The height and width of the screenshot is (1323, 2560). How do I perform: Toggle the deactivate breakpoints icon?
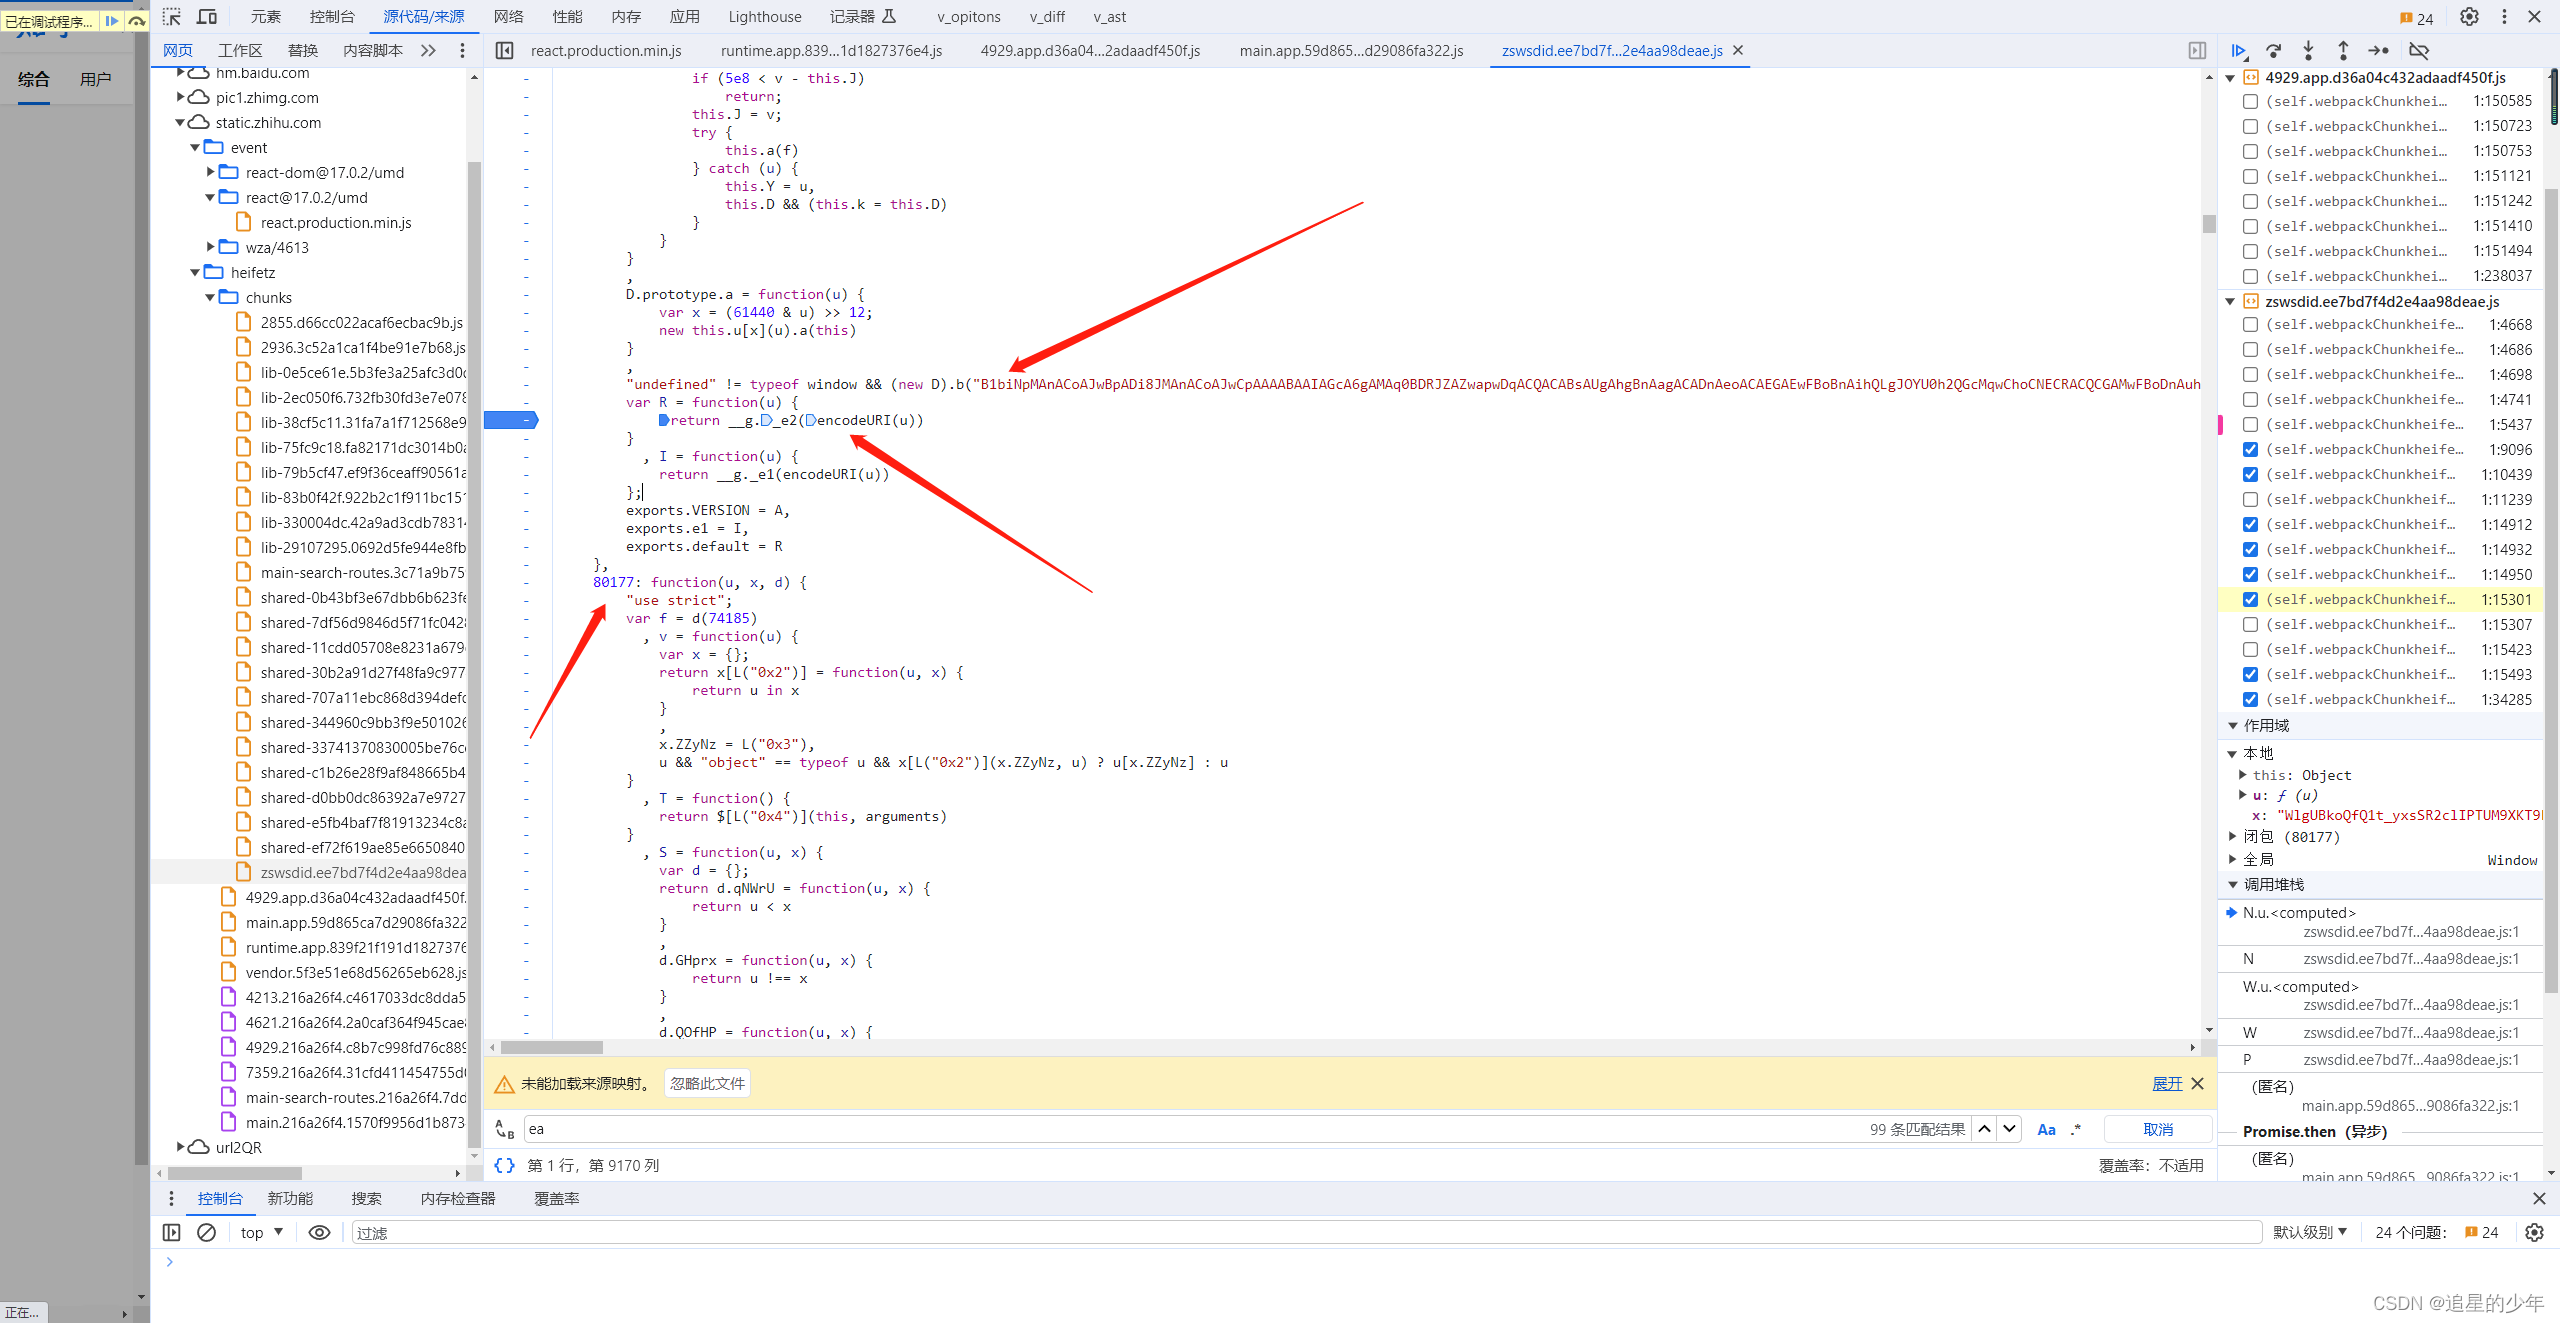tap(2419, 50)
